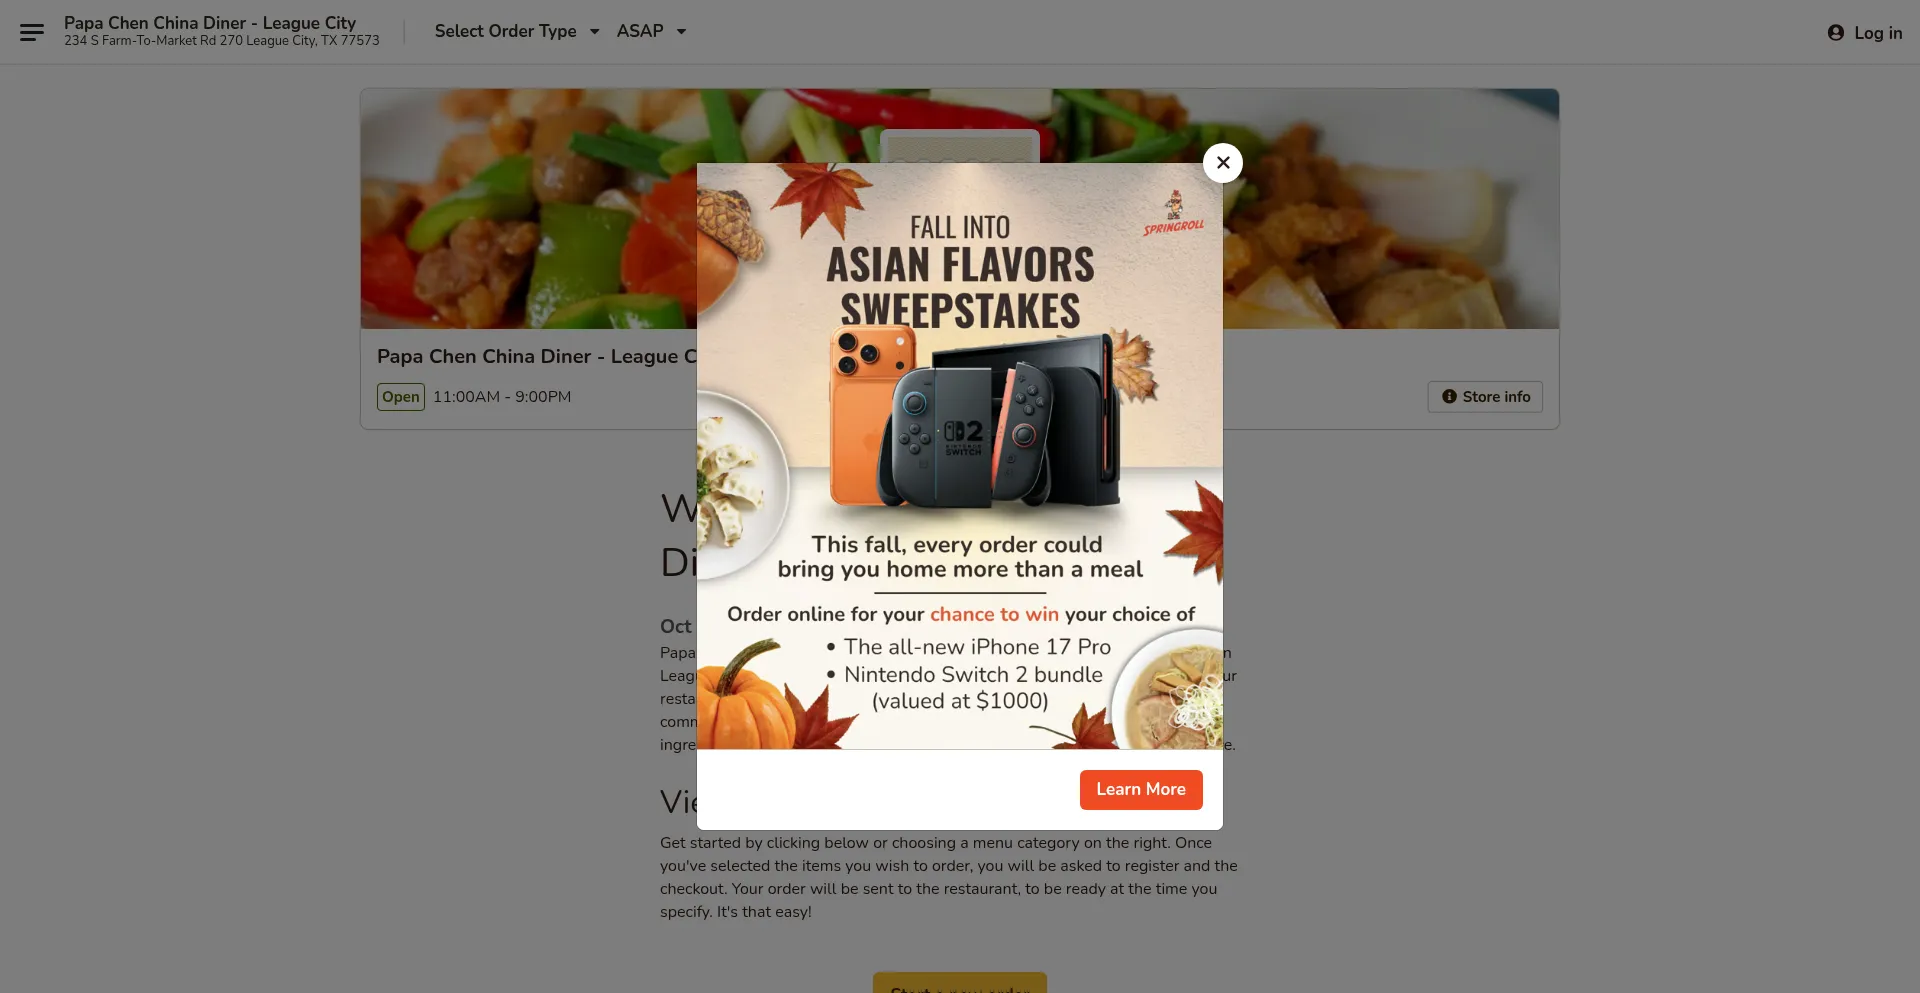Click the restaurant food banner photo

pyautogui.click(x=530, y=209)
